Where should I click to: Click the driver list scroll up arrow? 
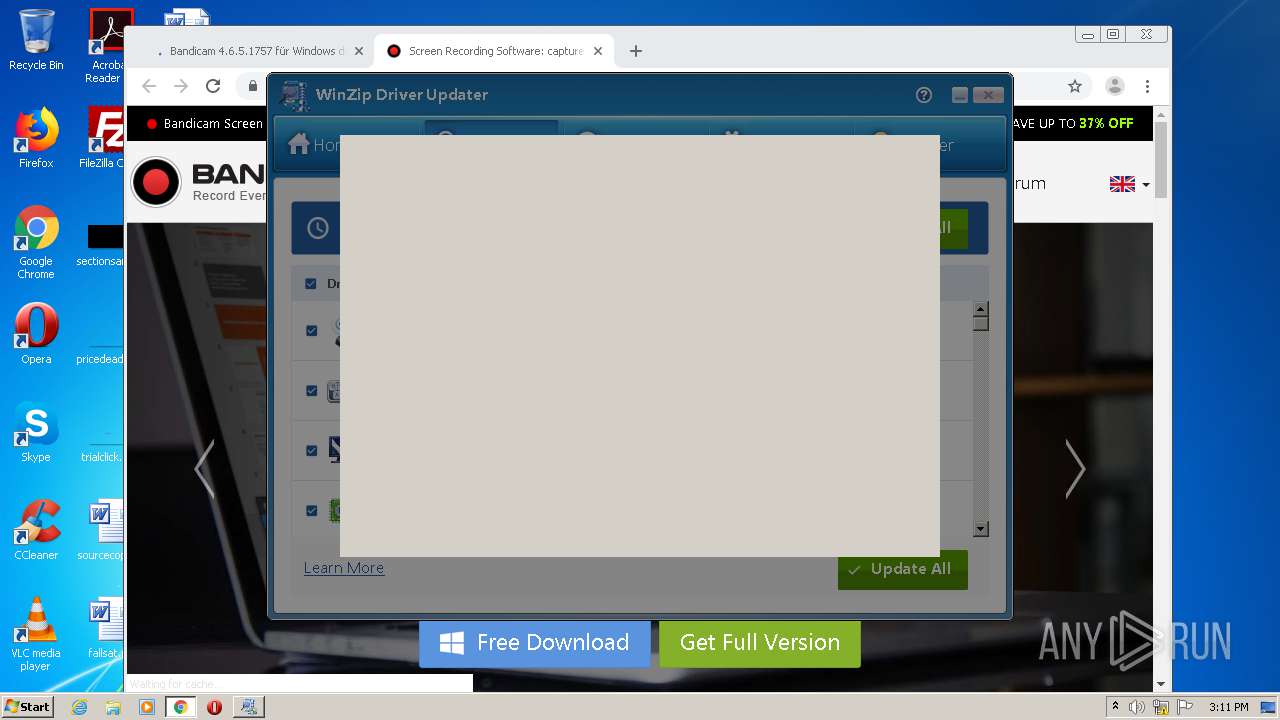coord(981,309)
